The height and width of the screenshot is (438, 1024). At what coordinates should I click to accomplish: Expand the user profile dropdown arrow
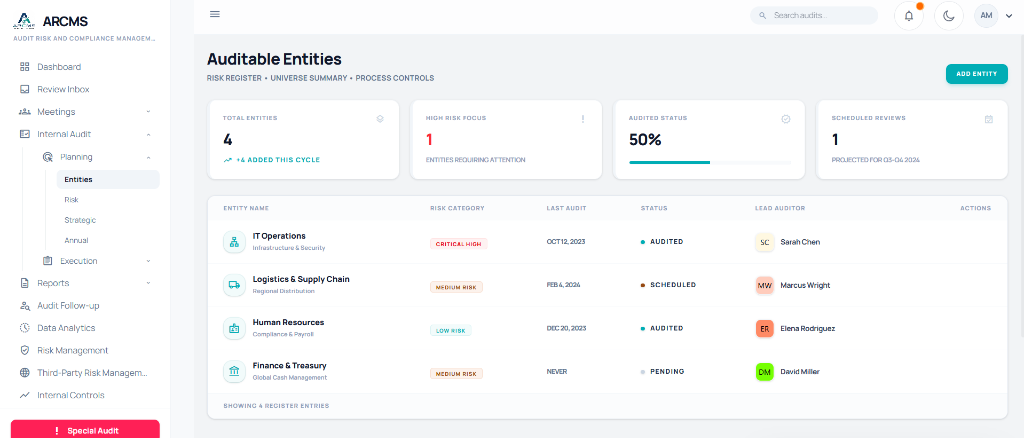1009,16
